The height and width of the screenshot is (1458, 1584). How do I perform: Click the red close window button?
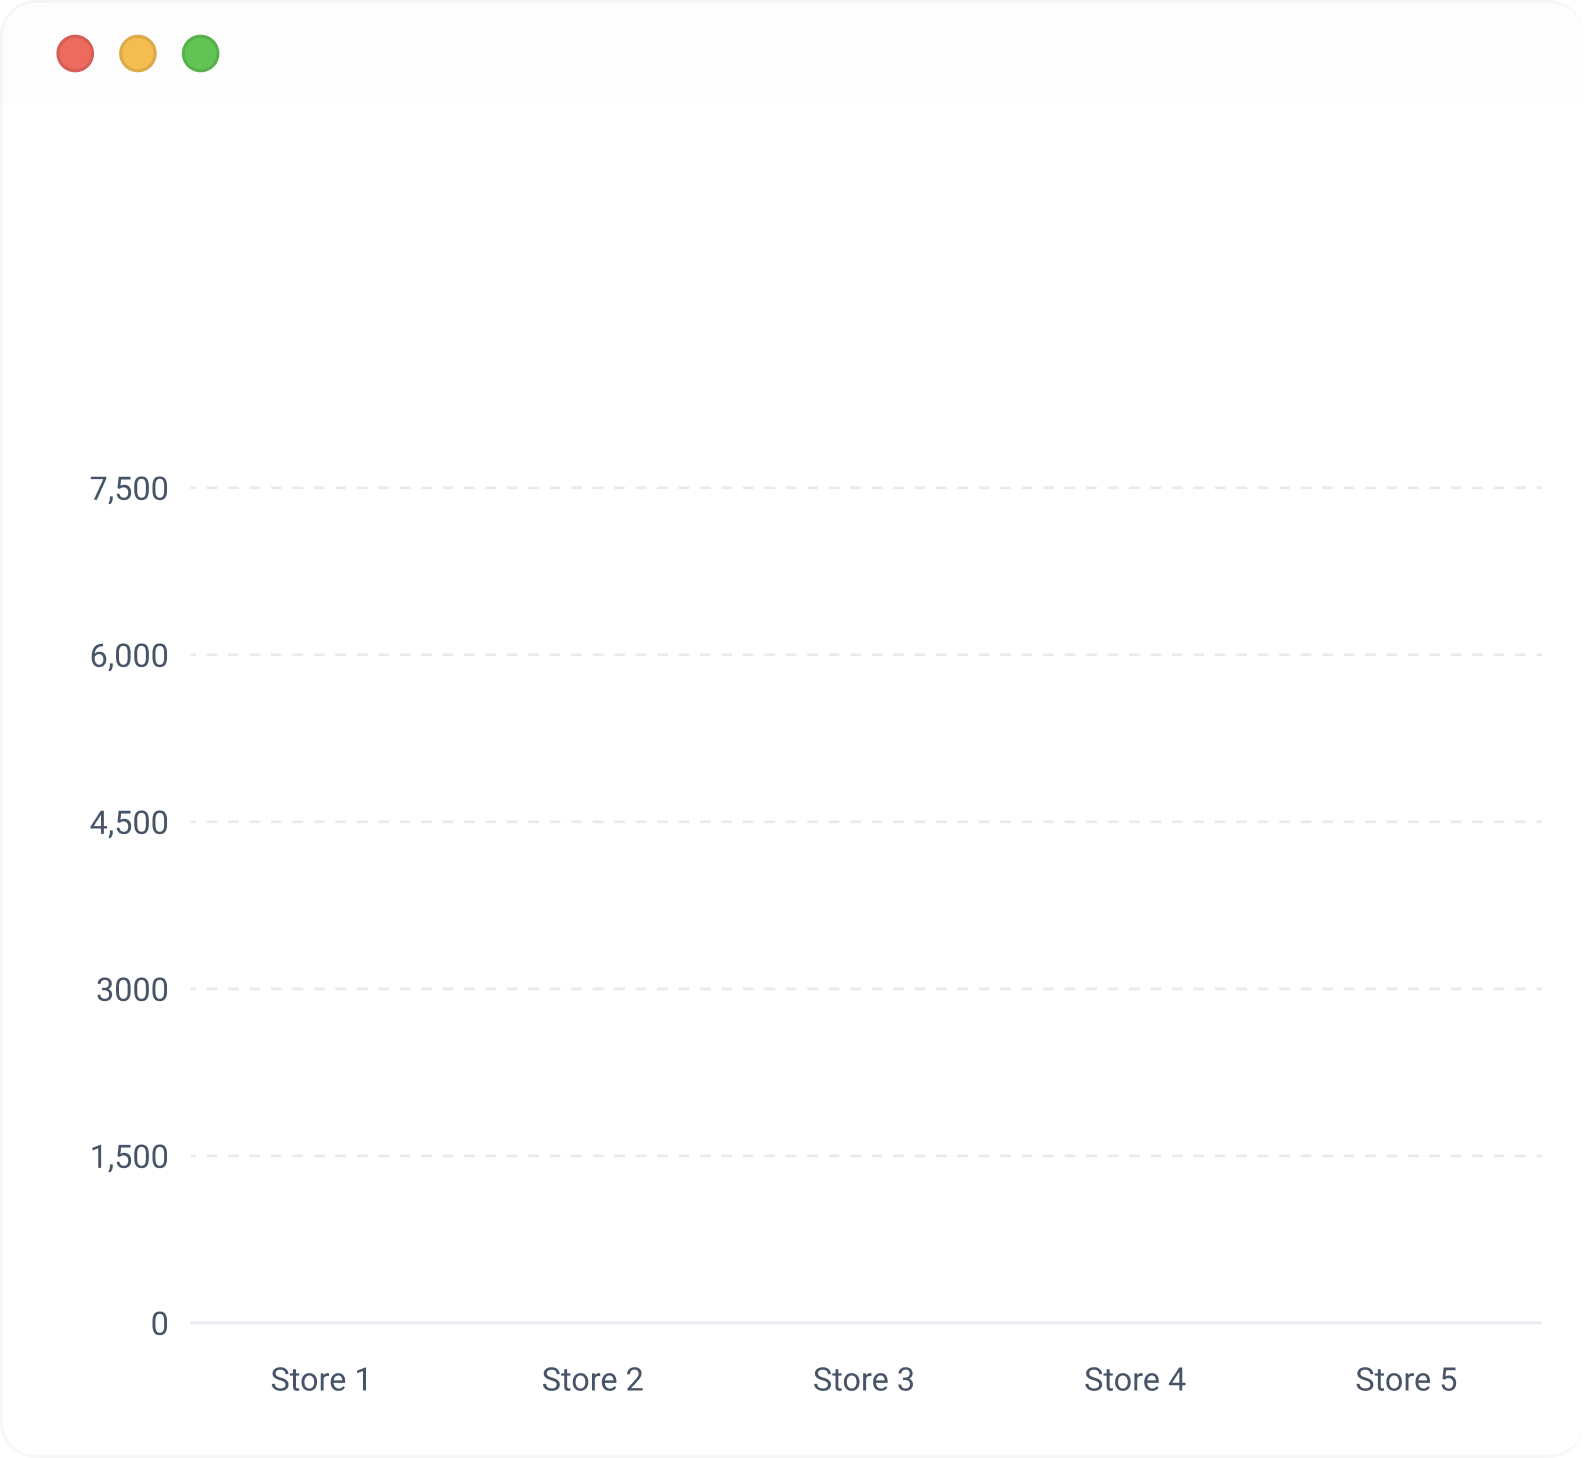(75, 54)
